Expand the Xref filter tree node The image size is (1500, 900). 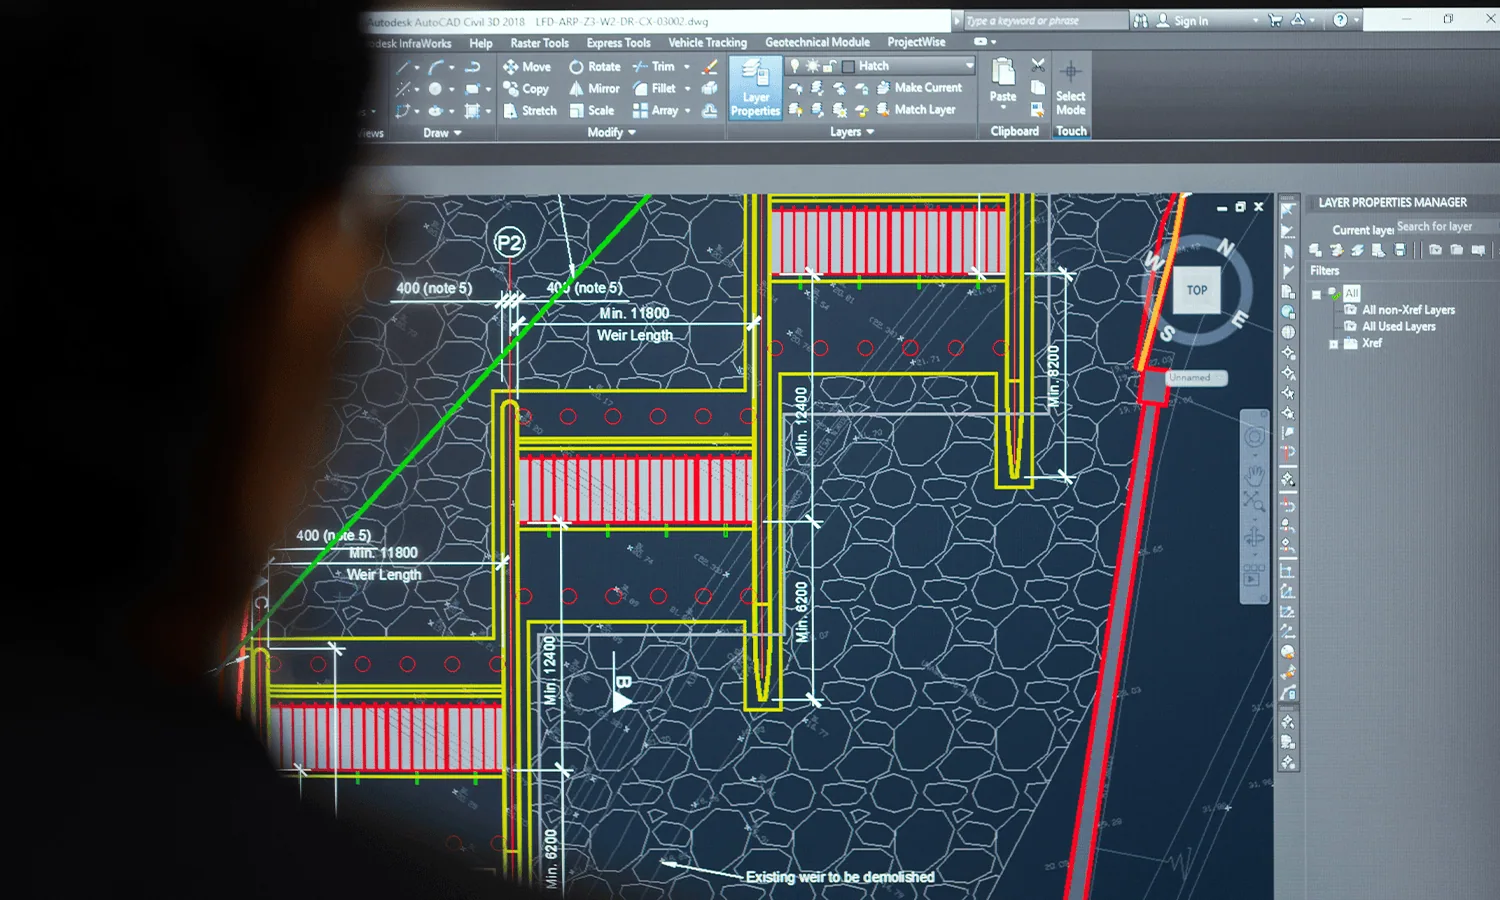click(1333, 344)
